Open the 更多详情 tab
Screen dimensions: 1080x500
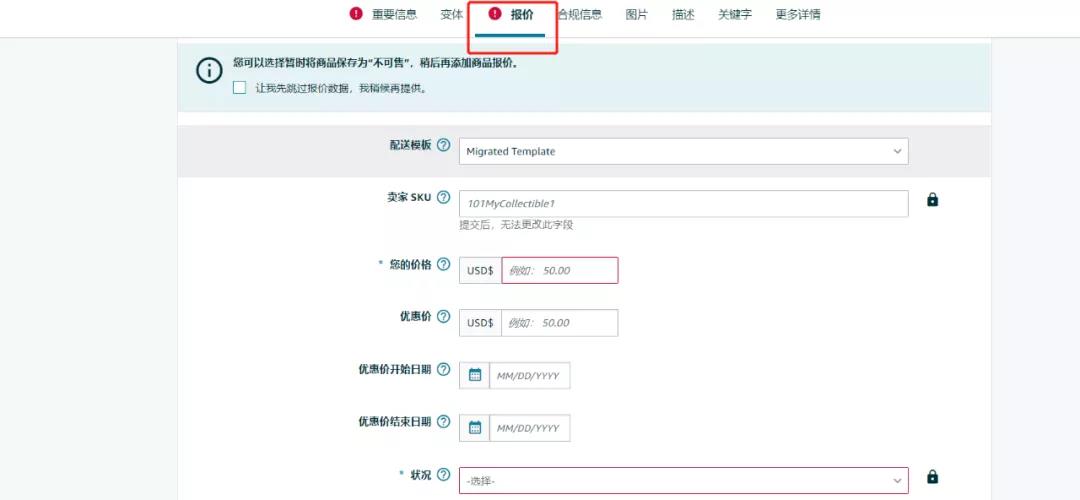click(x=798, y=15)
